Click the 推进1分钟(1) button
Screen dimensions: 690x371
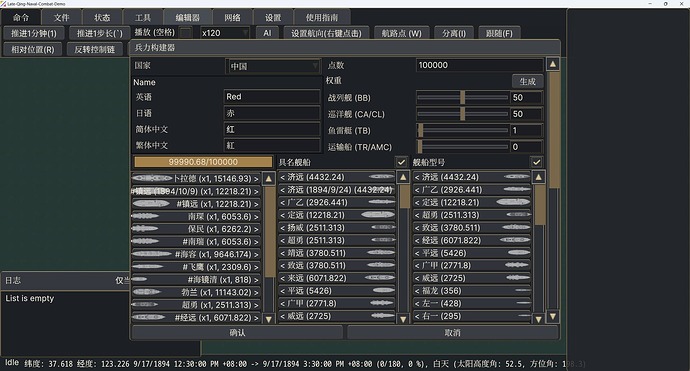34,33
